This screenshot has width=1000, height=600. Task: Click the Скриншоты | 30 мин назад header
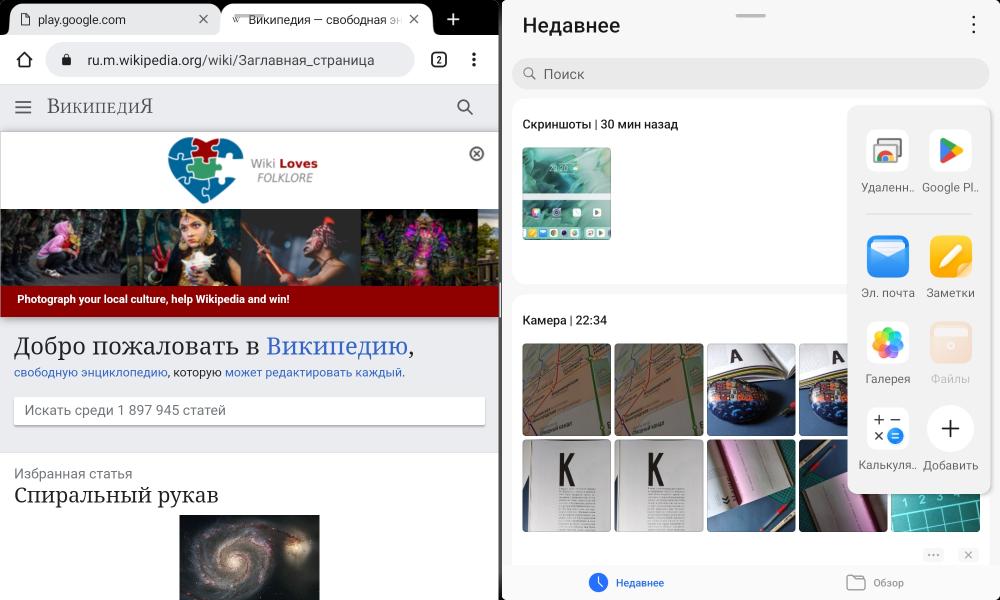(600, 124)
